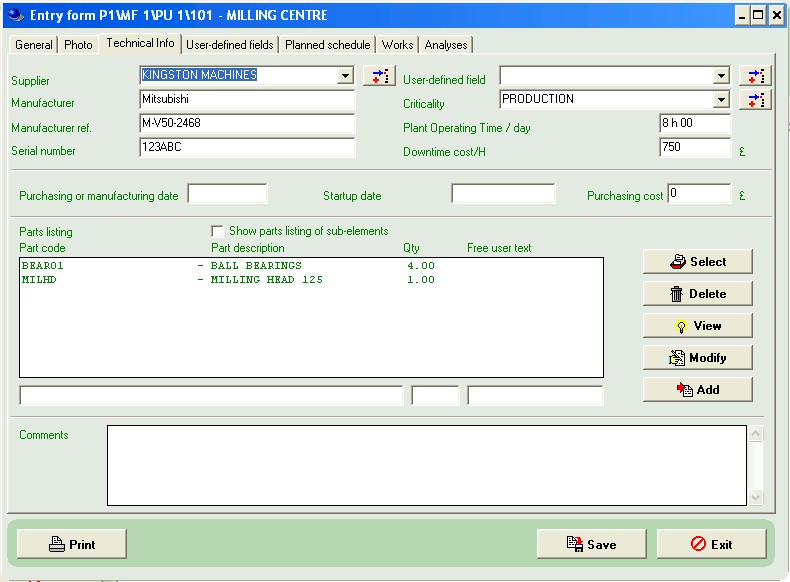The height and width of the screenshot is (582, 790).
Task: Click the Comments scrollbar up arrow
Action: (x=755, y=433)
